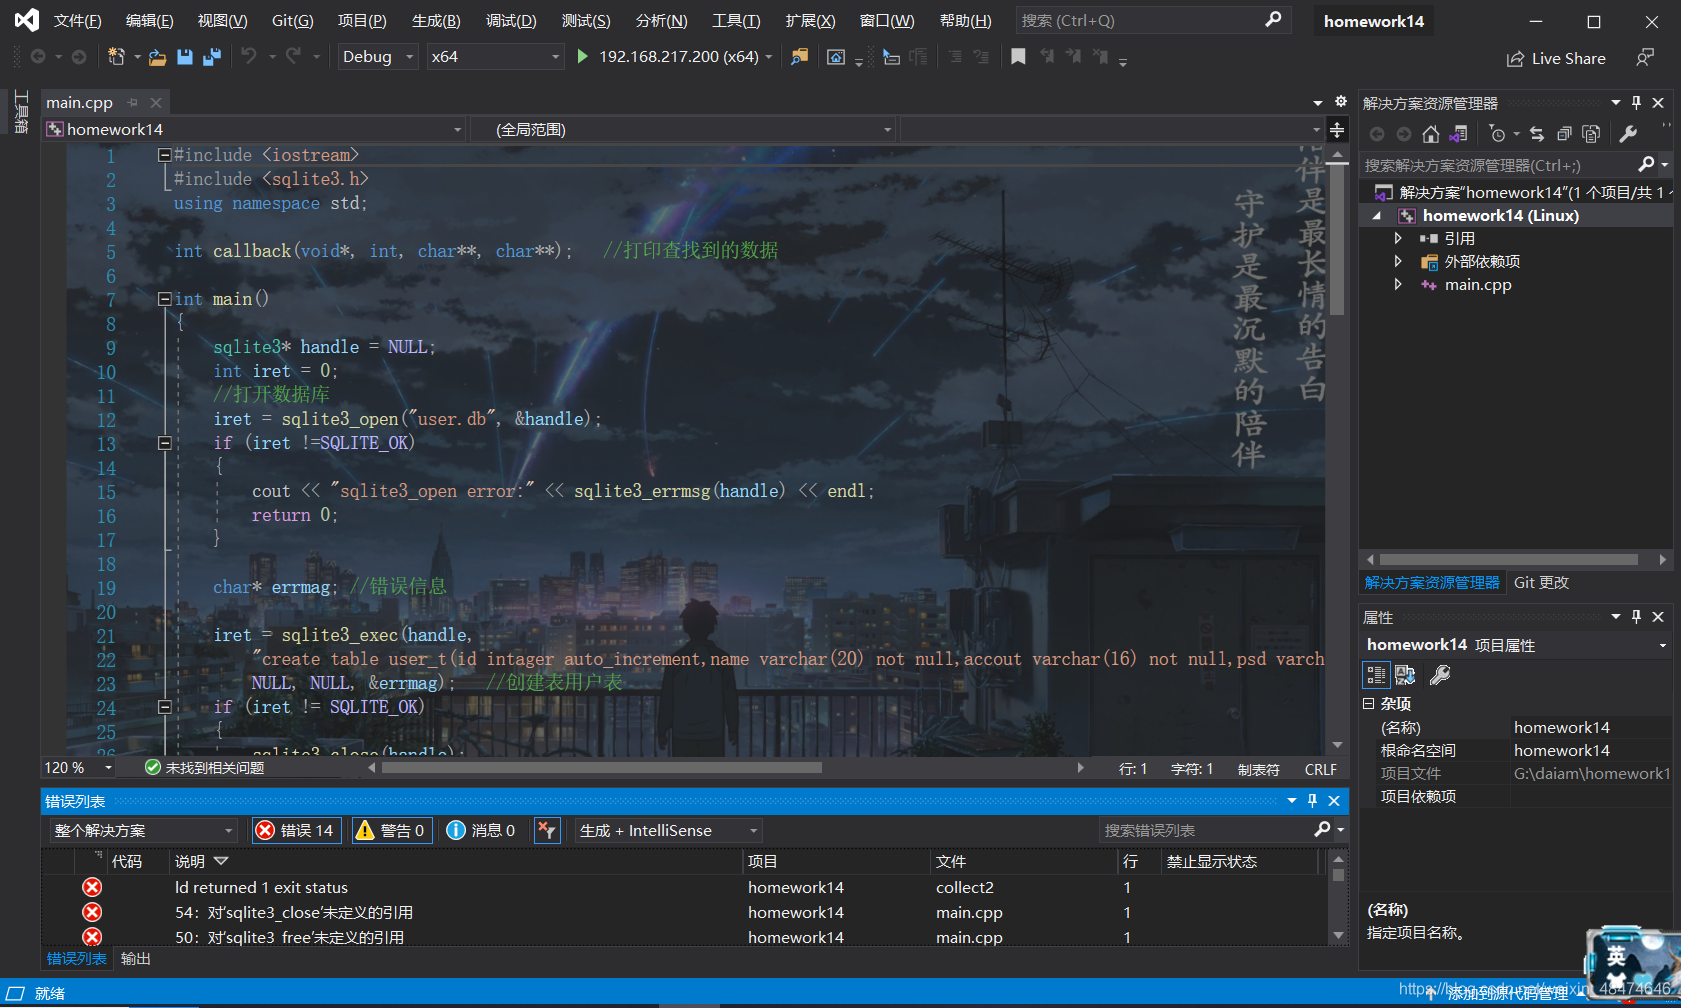Expand the 引用 tree node
Viewport: 1681px width, 1008px height.
(1398, 238)
